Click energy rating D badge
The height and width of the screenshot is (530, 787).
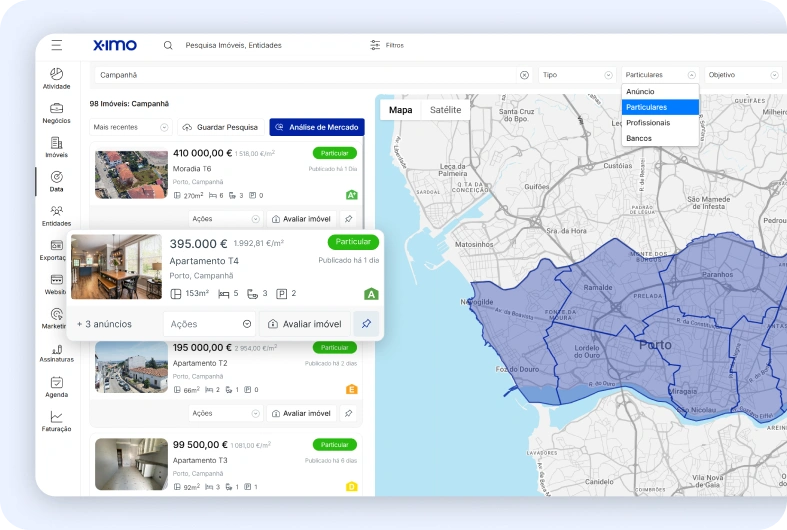[x=352, y=486]
